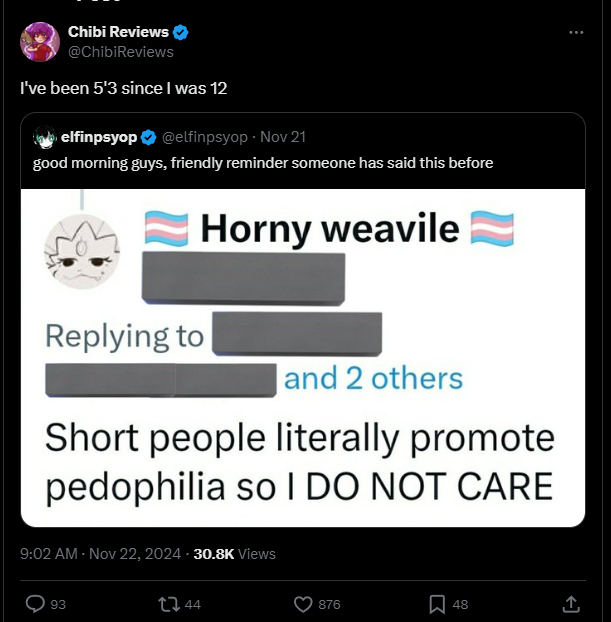Viewport: 611px width, 622px height.
Task: Bookmark this tweet
Action: point(437,604)
